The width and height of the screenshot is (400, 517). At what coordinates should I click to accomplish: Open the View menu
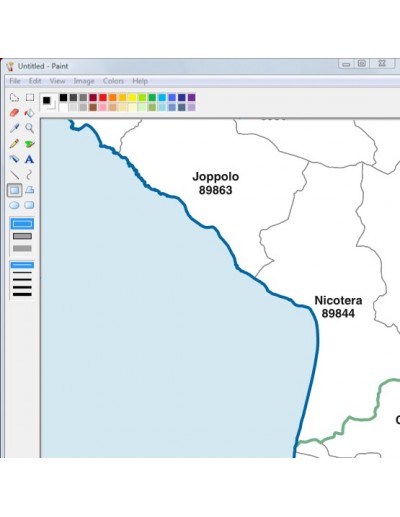[x=57, y=81]
